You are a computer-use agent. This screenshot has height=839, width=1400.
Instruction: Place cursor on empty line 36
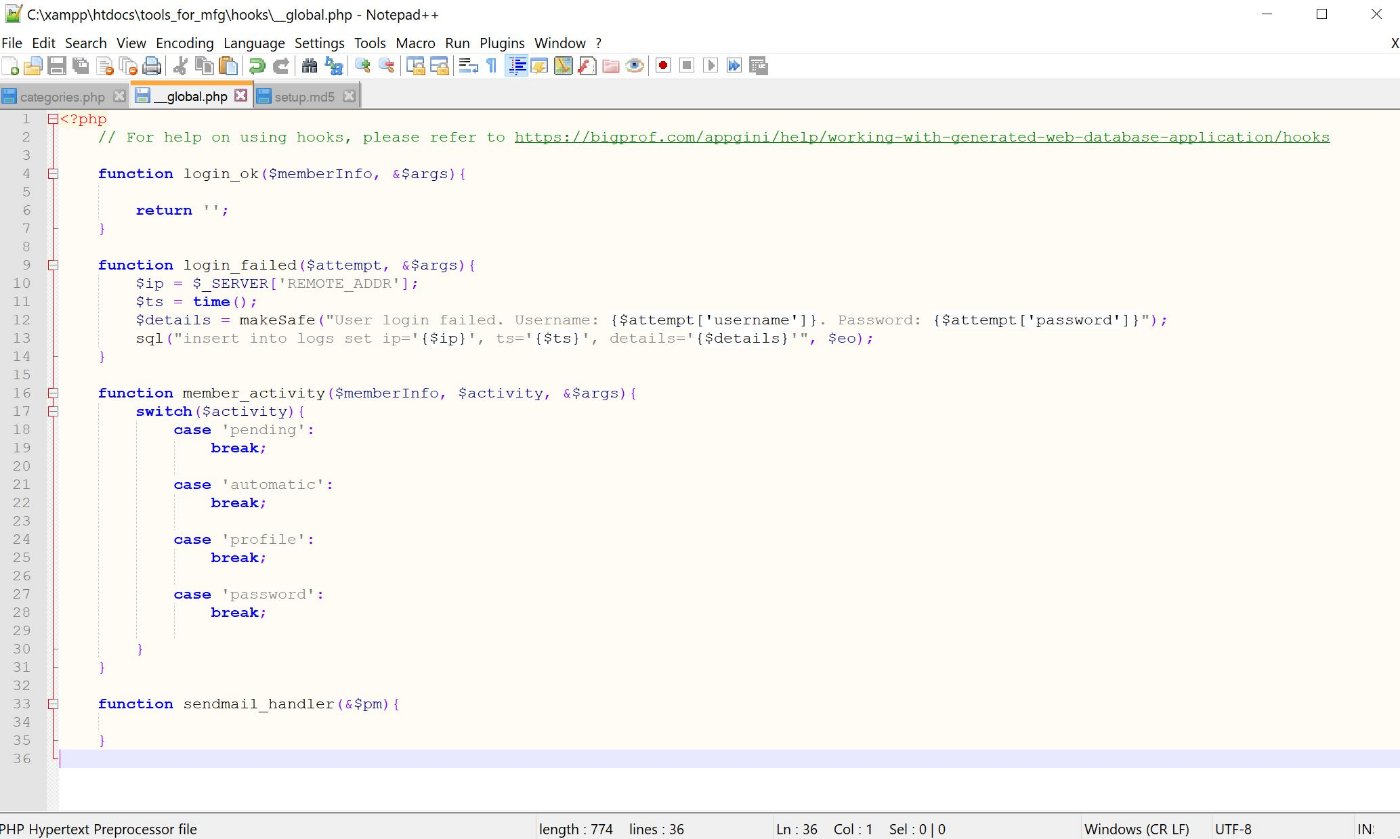click(729, 759)
